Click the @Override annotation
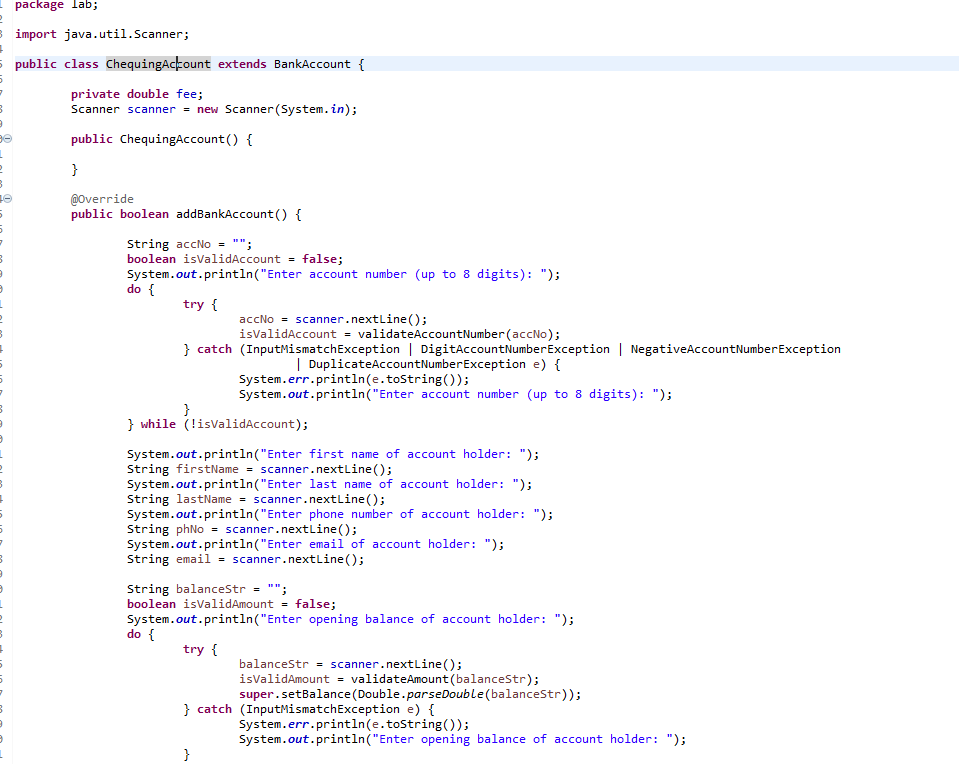959x764 pixels. click(x=101, y=198)
